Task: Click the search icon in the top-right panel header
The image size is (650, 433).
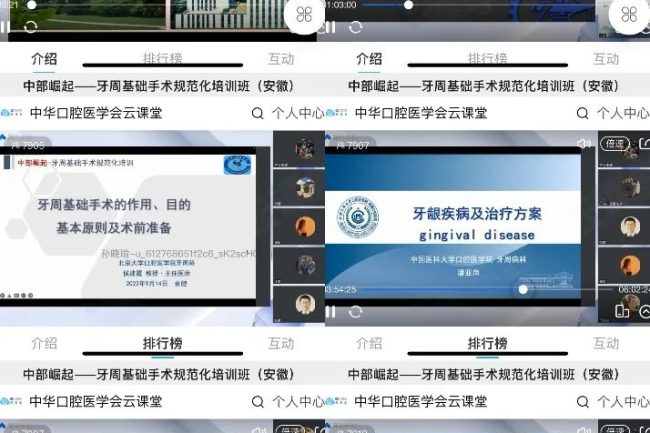Action: coord(583,113)
